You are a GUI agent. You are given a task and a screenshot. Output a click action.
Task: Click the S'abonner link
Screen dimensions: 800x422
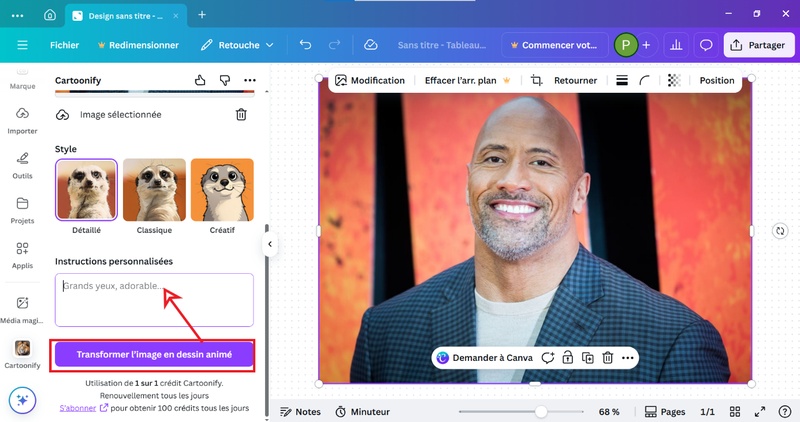click(77, 408)
